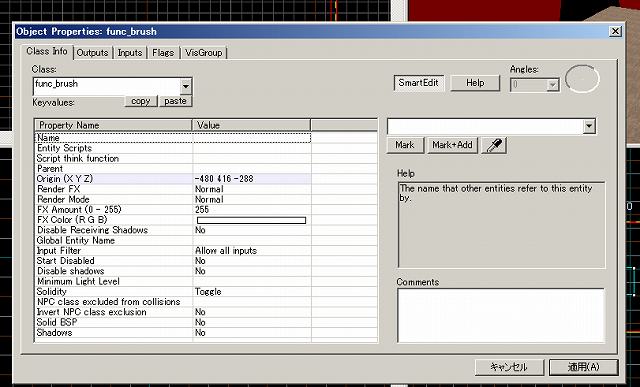Expand the value dropdown above Mark button
The width and height of the screenshot is (640, 387).
click(x=589, y=126)
